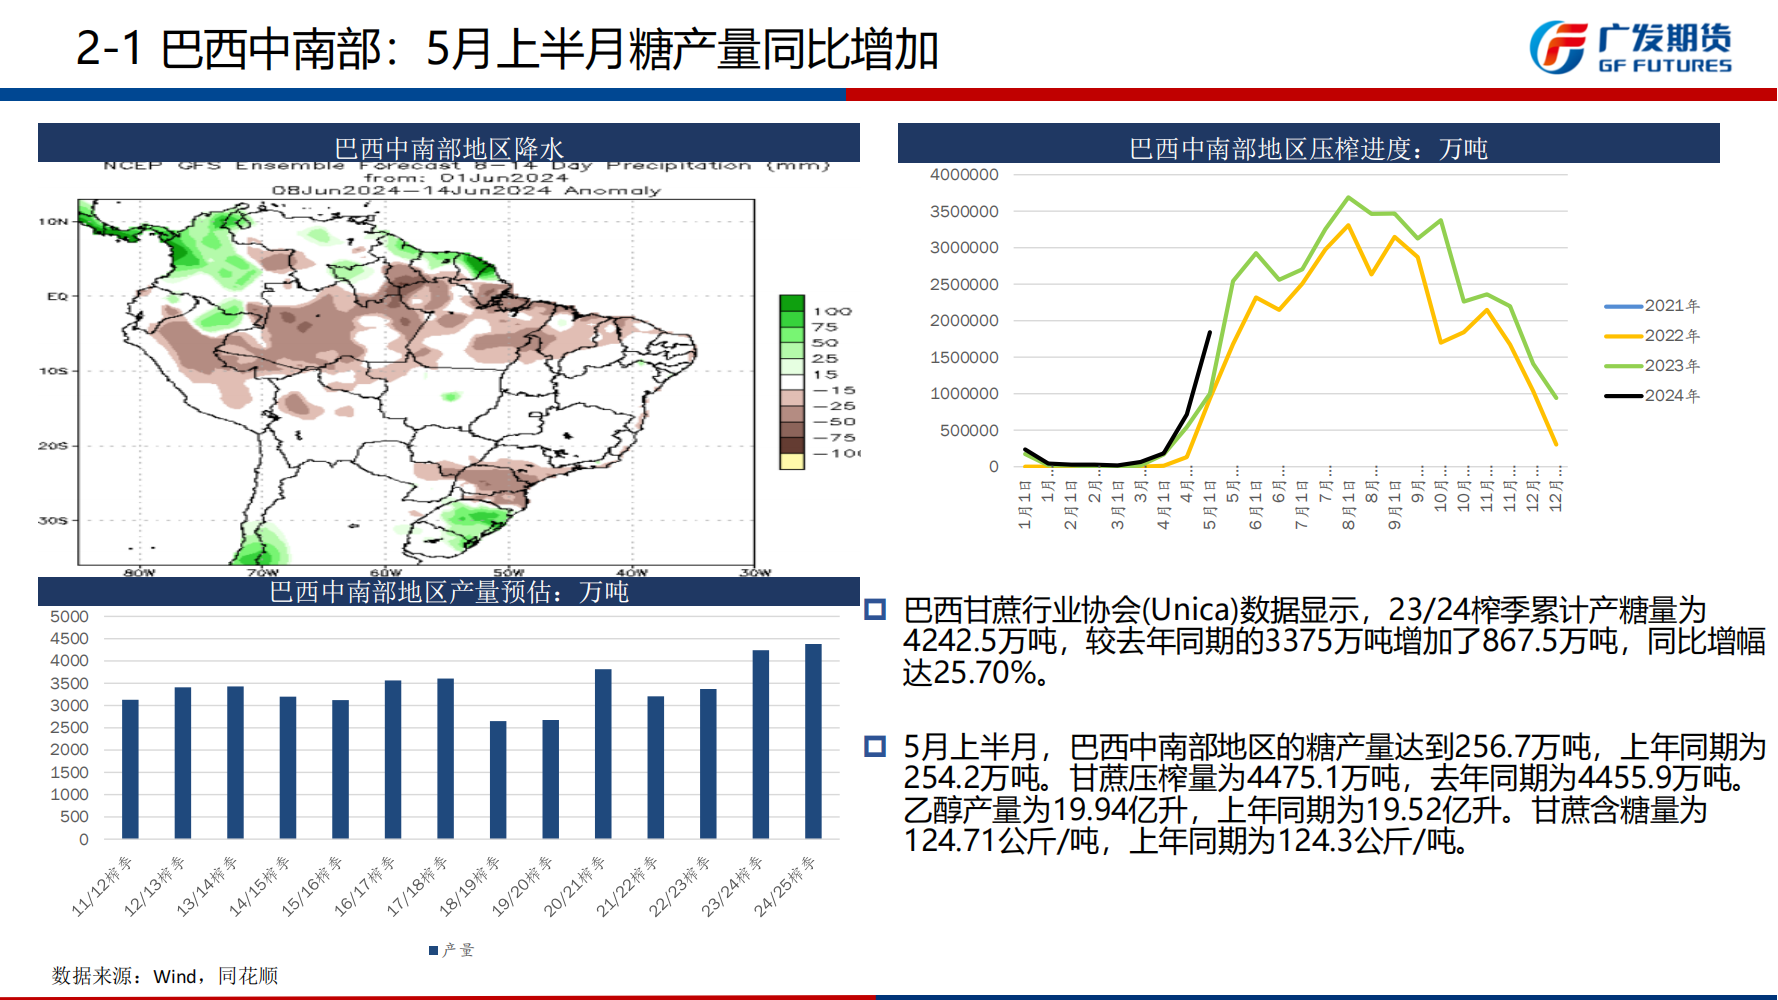Click the Brazil precipitation anomaly map
This screenshot has width=1778, height=1000.
pyautogui.click(x=415, y=382)
